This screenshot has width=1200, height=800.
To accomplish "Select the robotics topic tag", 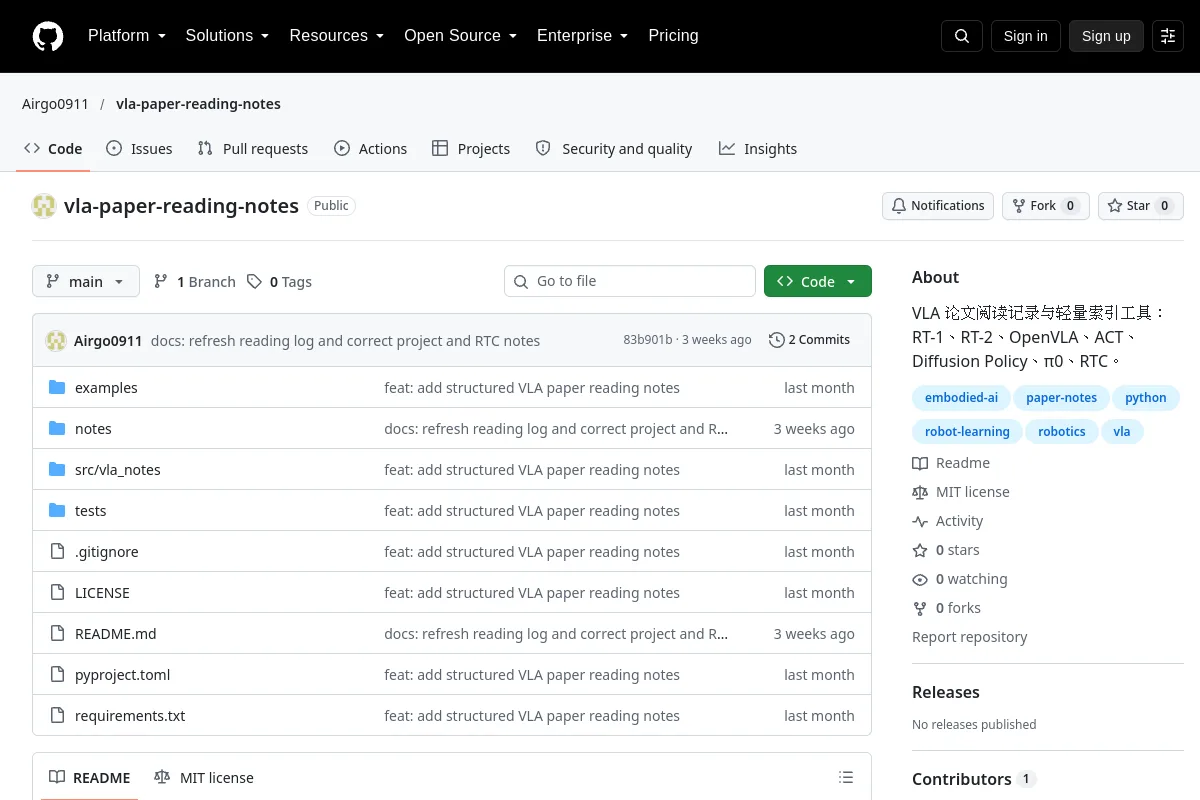I will click(x=1061, y=432).
